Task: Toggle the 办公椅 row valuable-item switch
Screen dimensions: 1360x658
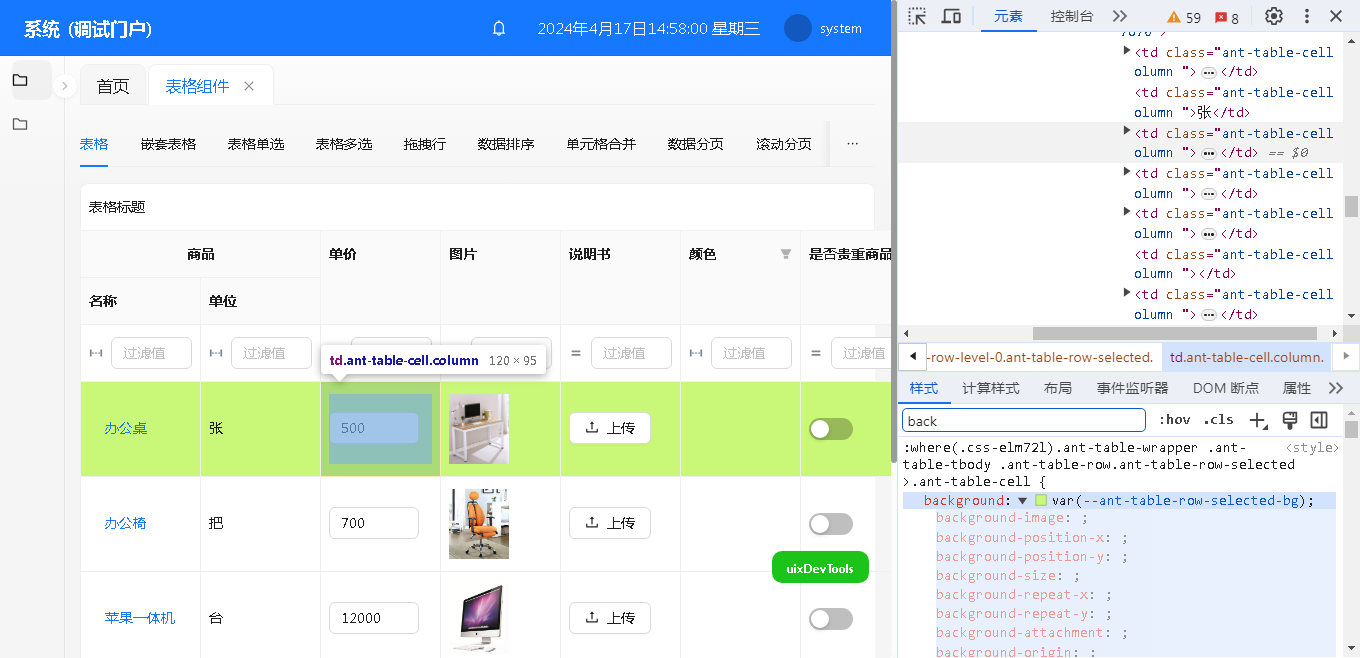Action: 831,524
